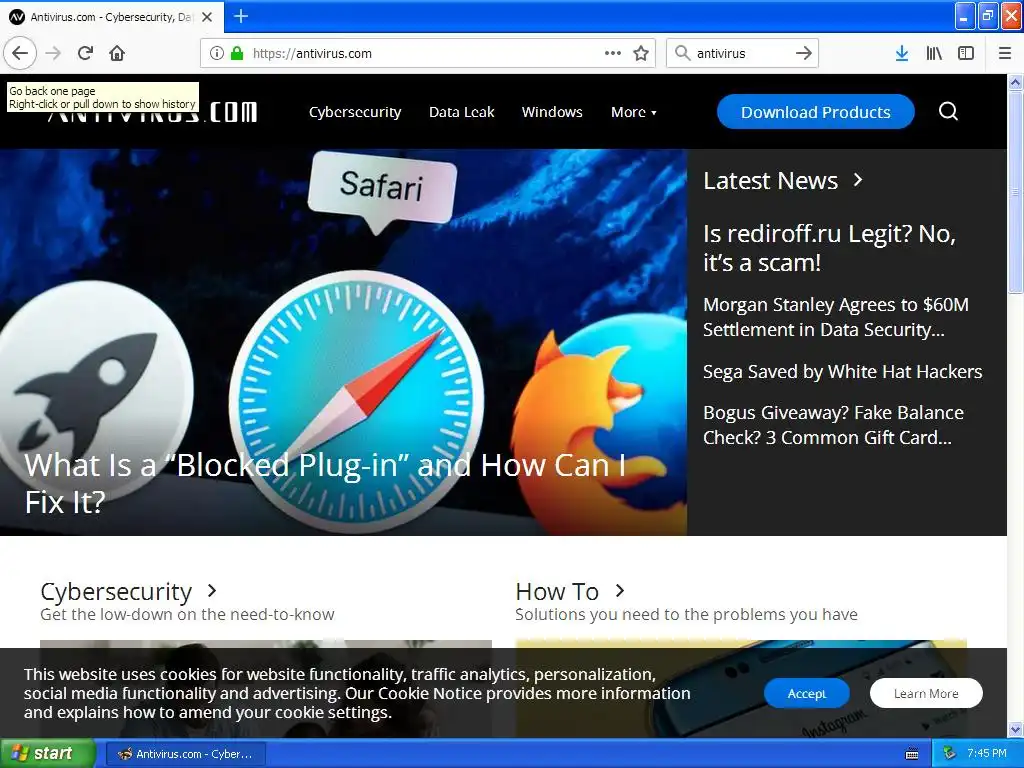This screenshot has height=768, width=1024.
Task: Click the page vertical scrollbar thumb
Action: pos(1015,191)
